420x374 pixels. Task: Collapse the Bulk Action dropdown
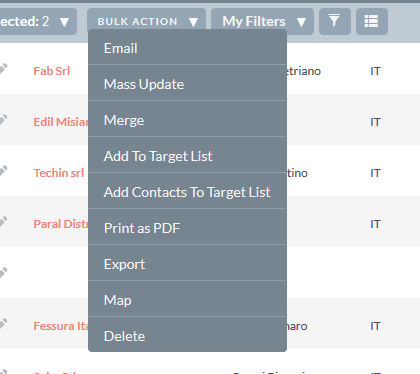[x=146, y=21]
